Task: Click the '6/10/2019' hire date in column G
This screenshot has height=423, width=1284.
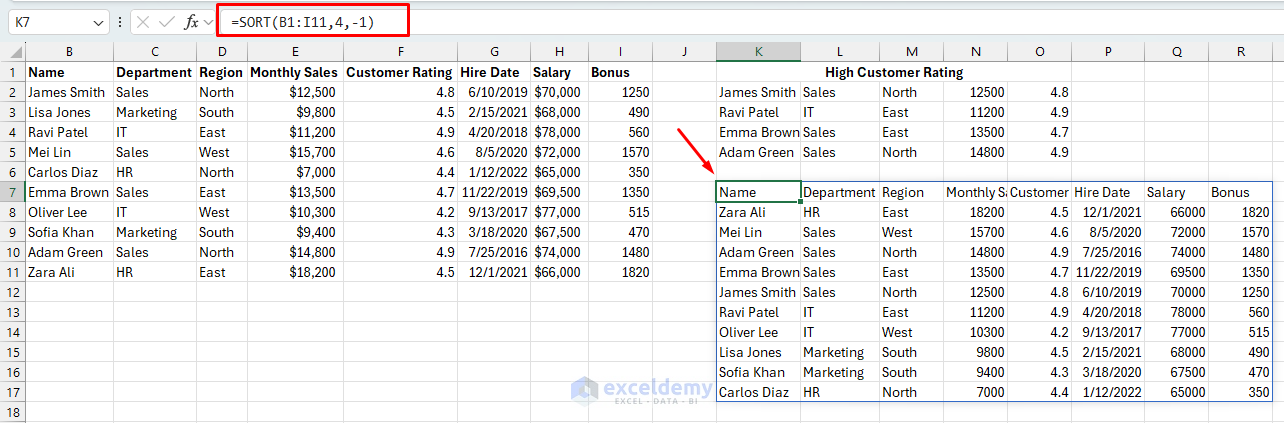Action: click(494, 92)
